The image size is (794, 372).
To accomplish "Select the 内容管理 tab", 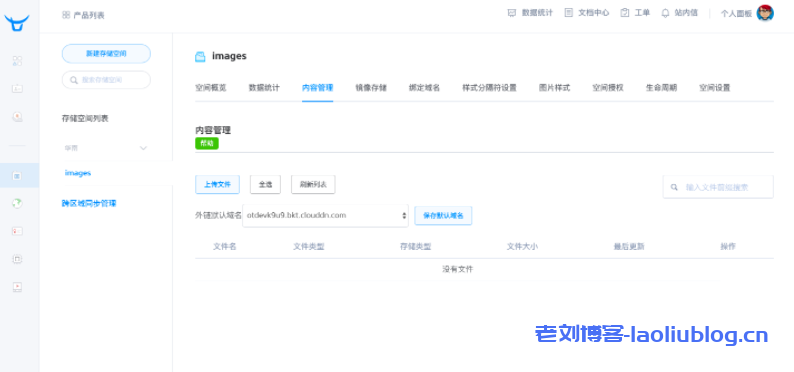I will (317, 88).
